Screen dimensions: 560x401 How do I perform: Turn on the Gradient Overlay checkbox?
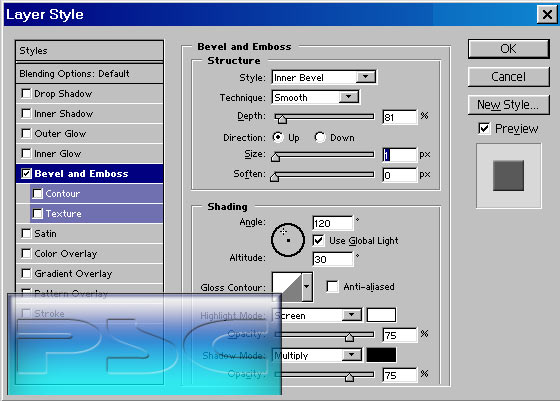[26, 274]
